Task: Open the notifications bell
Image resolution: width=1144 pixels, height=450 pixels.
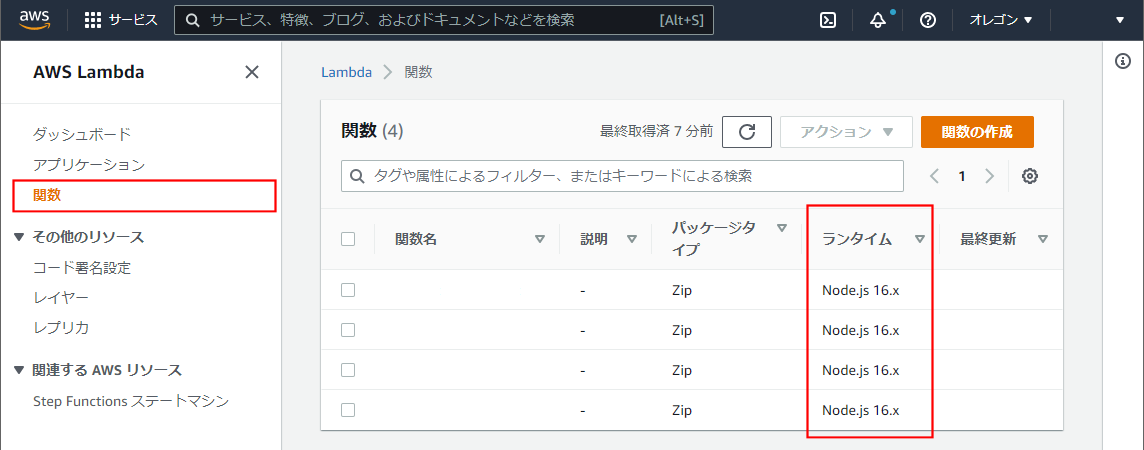Action: [878, 20]
